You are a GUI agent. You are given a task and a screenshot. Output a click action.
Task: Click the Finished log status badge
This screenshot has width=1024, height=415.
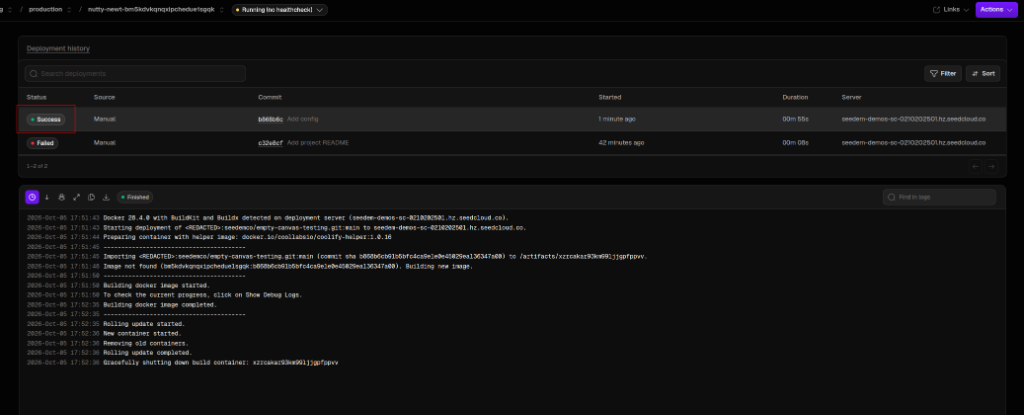pyautogui.click(x=135, y=197)
